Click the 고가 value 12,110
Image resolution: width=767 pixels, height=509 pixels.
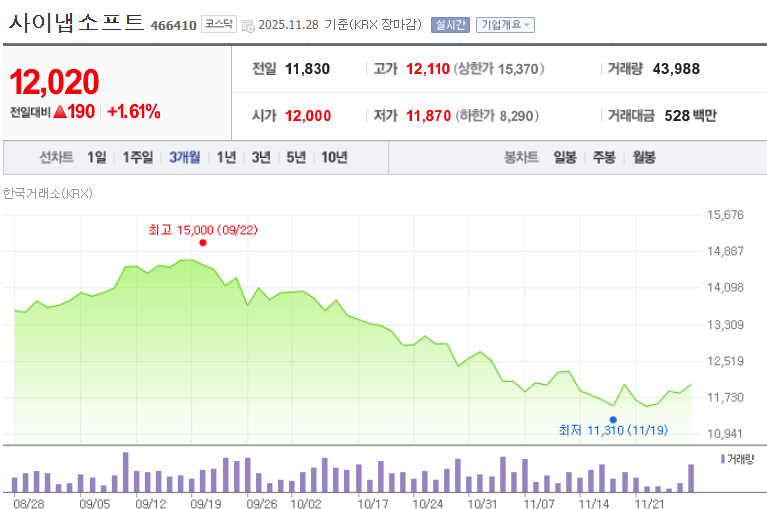click(x=428, y=69)
